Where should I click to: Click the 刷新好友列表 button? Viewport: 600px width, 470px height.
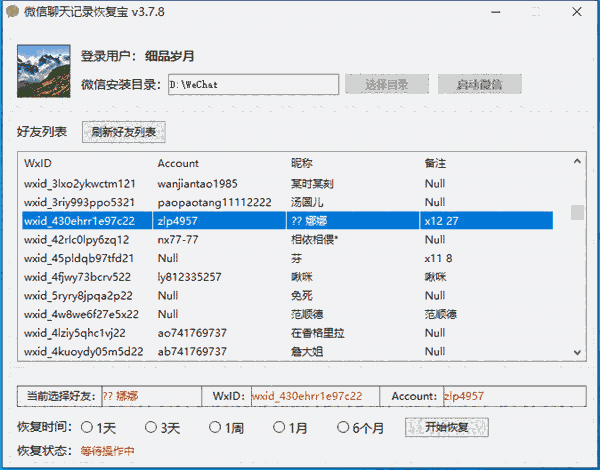coord(124,132)
